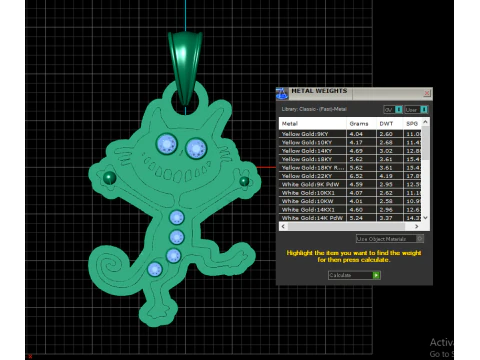The image size is (480, 360).
Task: Select the White Gold:14KX1 row
Action: pos(350,210)
